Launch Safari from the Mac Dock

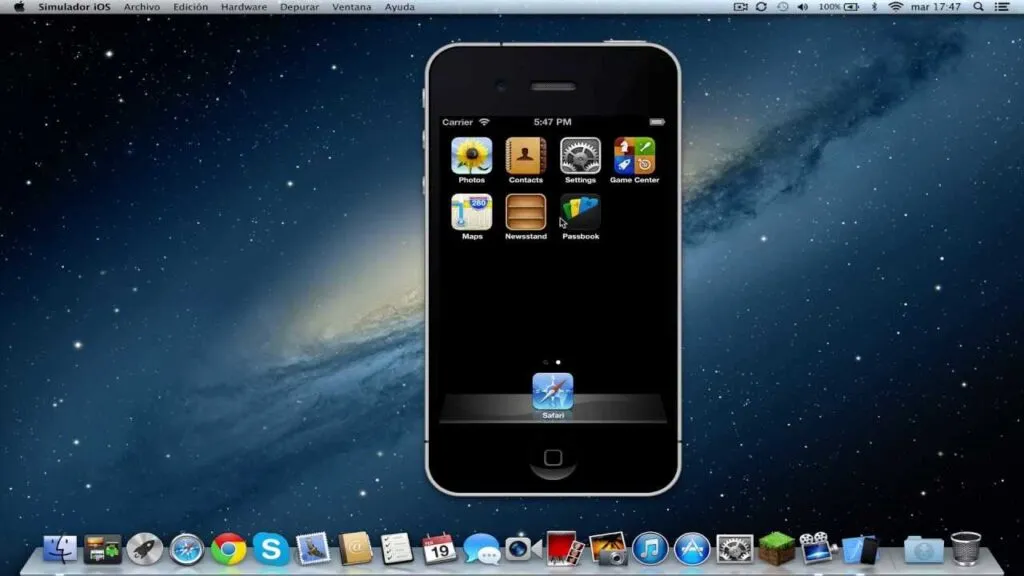(187, 549)
